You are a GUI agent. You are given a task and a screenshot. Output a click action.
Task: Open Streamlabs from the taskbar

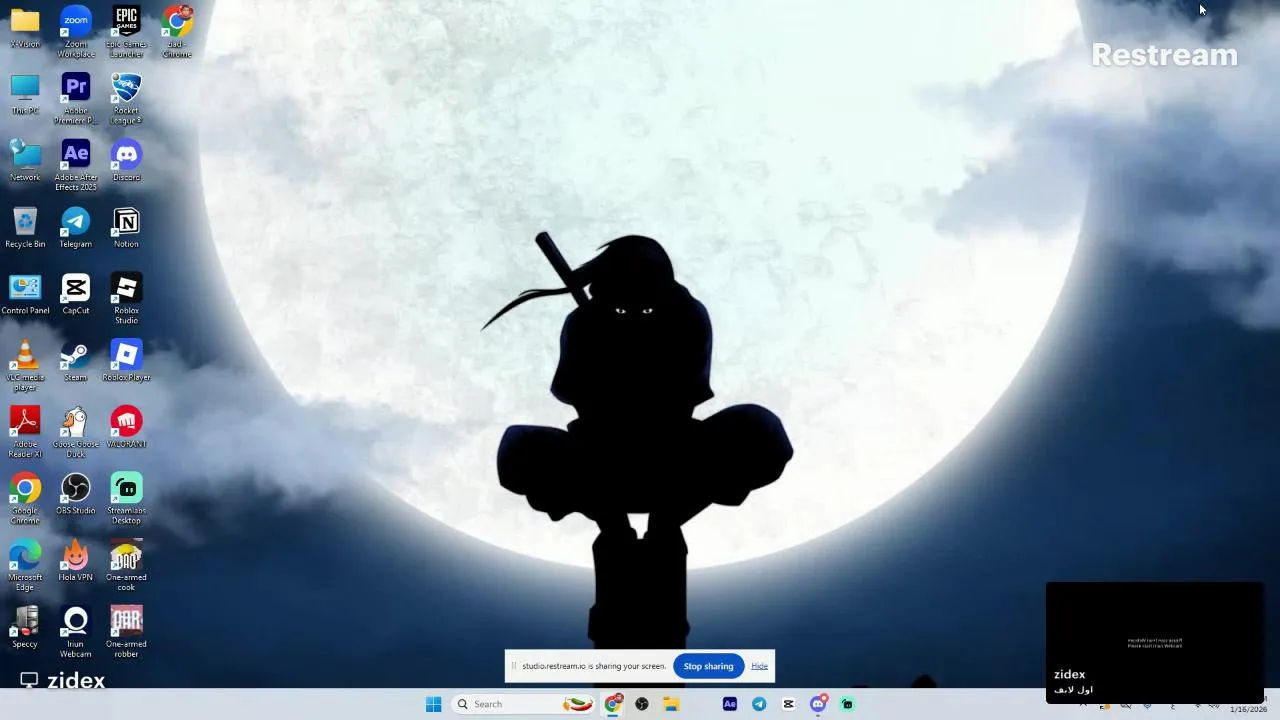[x=847, y=704]
